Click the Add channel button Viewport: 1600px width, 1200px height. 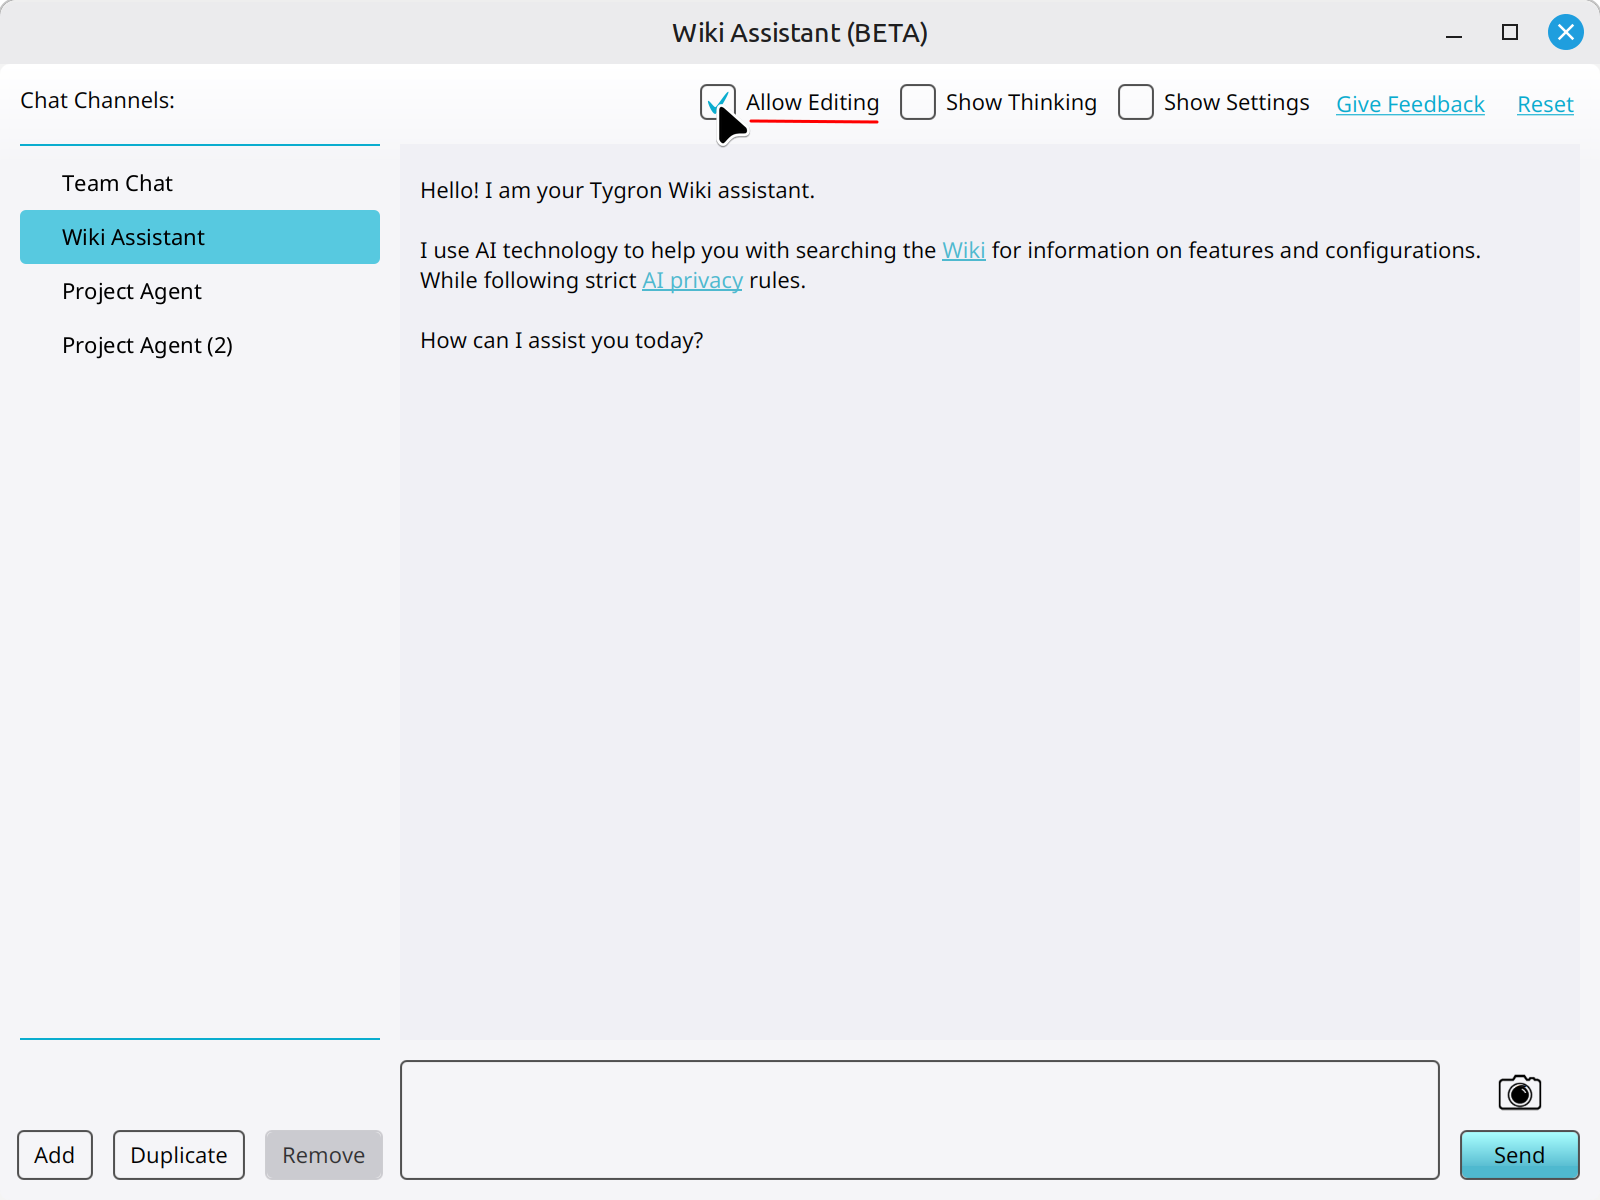(x=55, y=1155)
